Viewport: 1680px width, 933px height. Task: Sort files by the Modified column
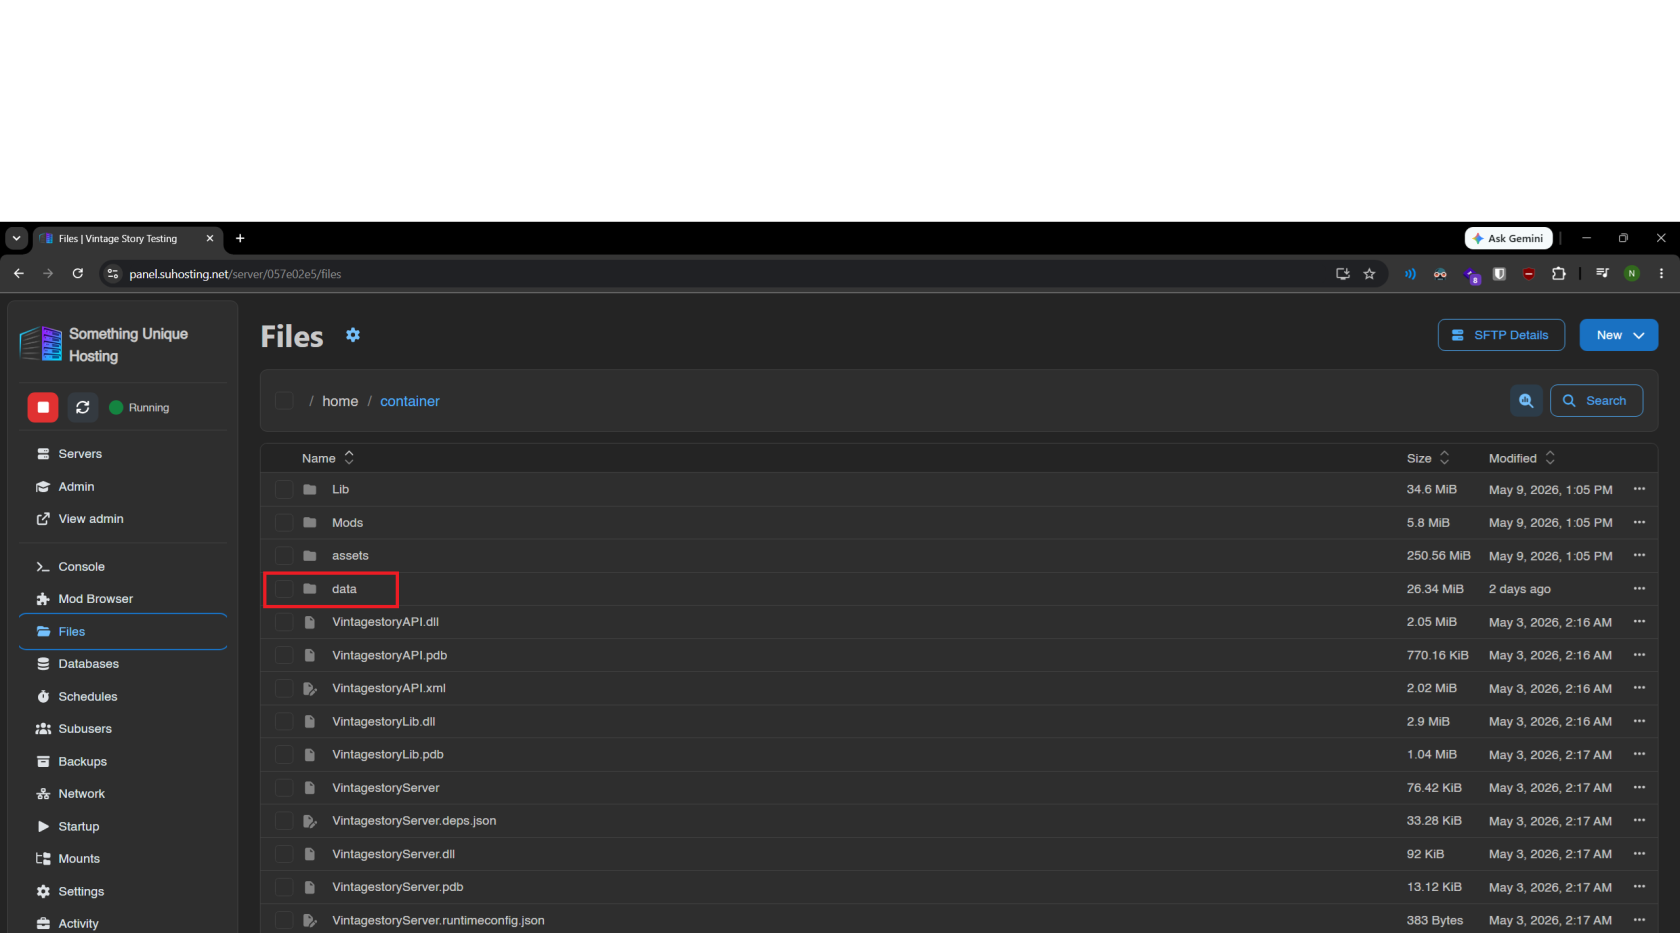[1522, 458]
